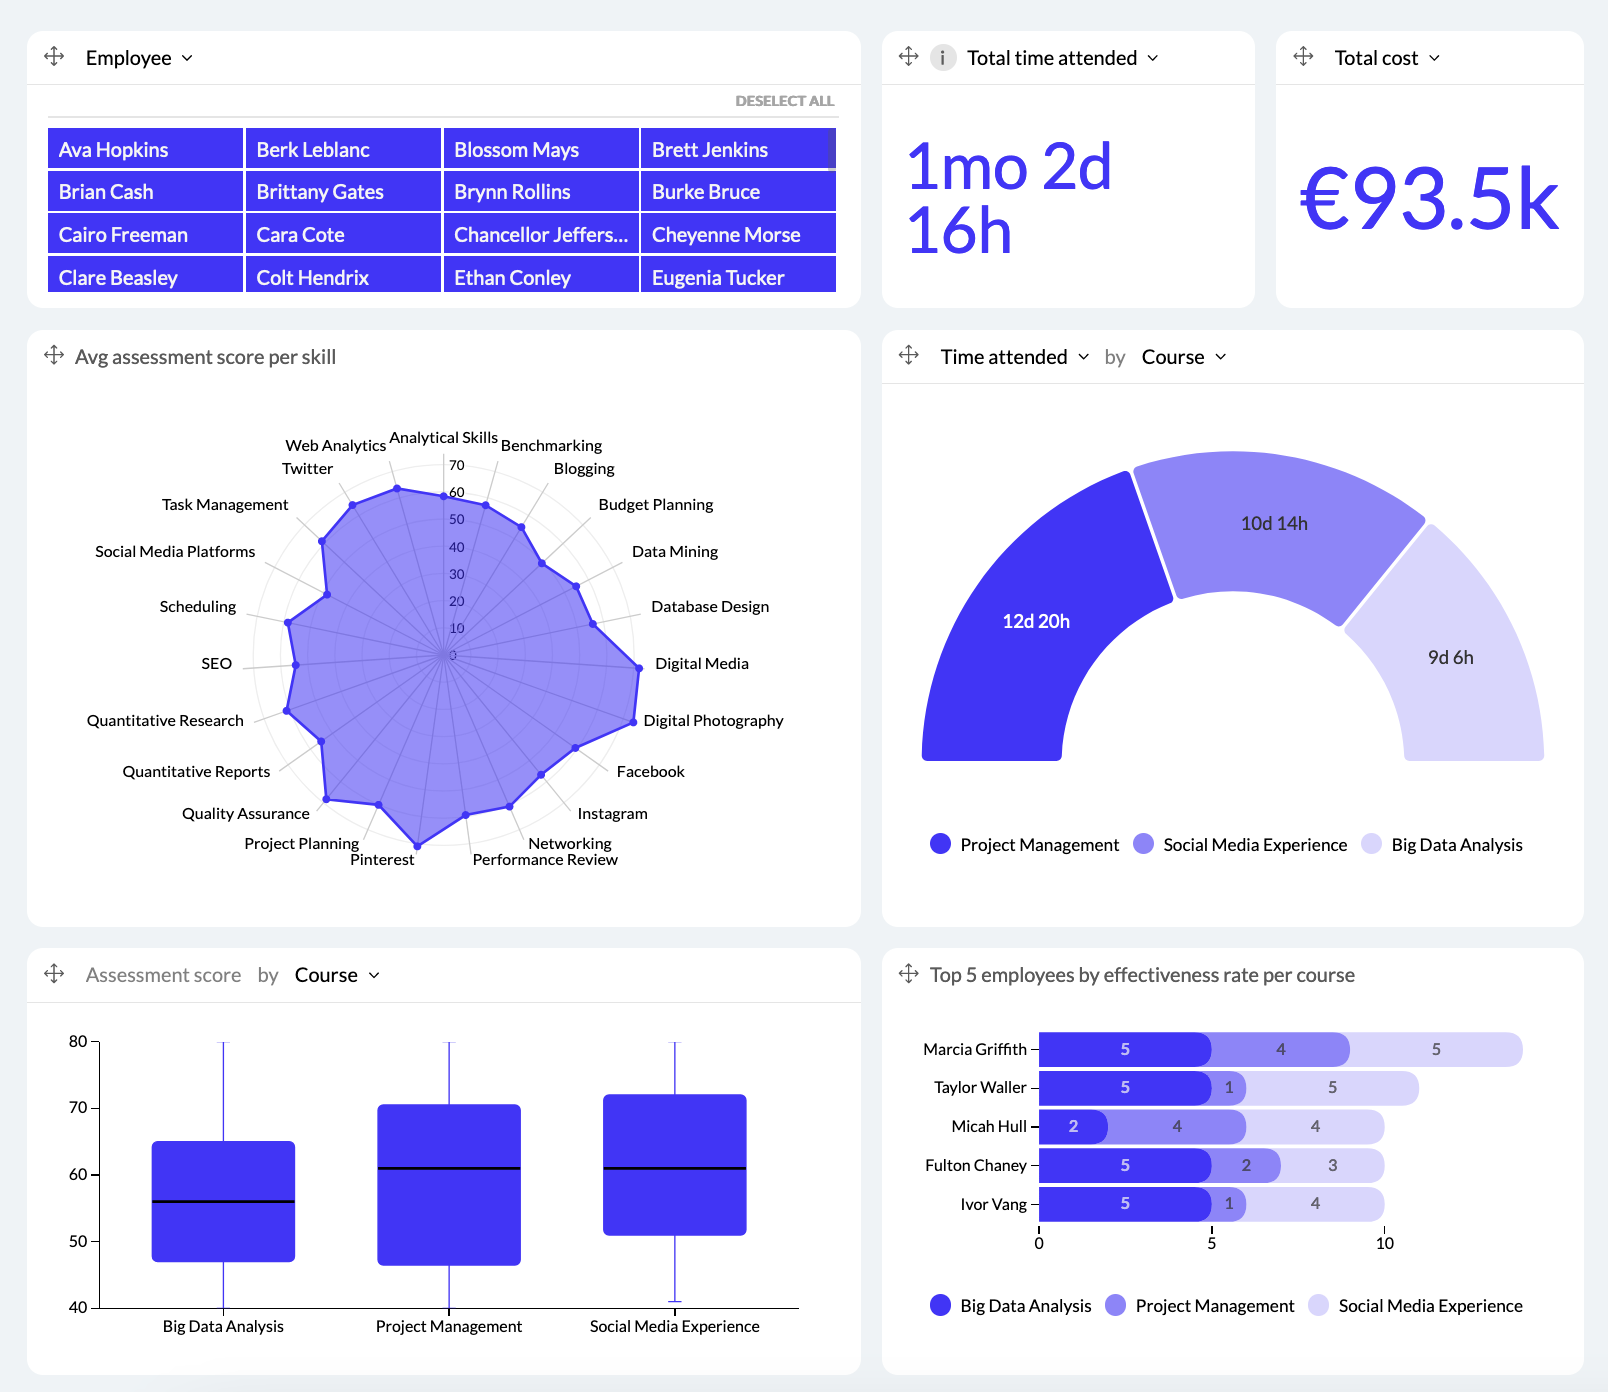Click the 9d 6h Big Data Analysis segment

pyautogui.click(x=1451, y=657)
